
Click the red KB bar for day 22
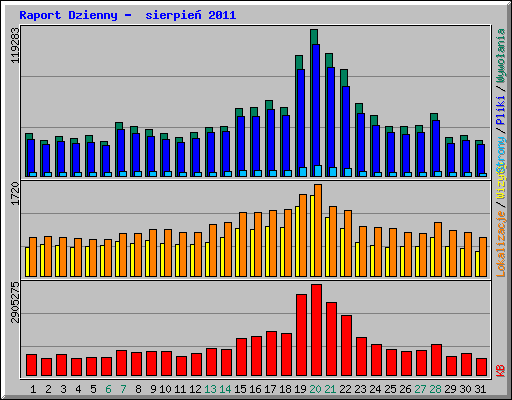346,346
